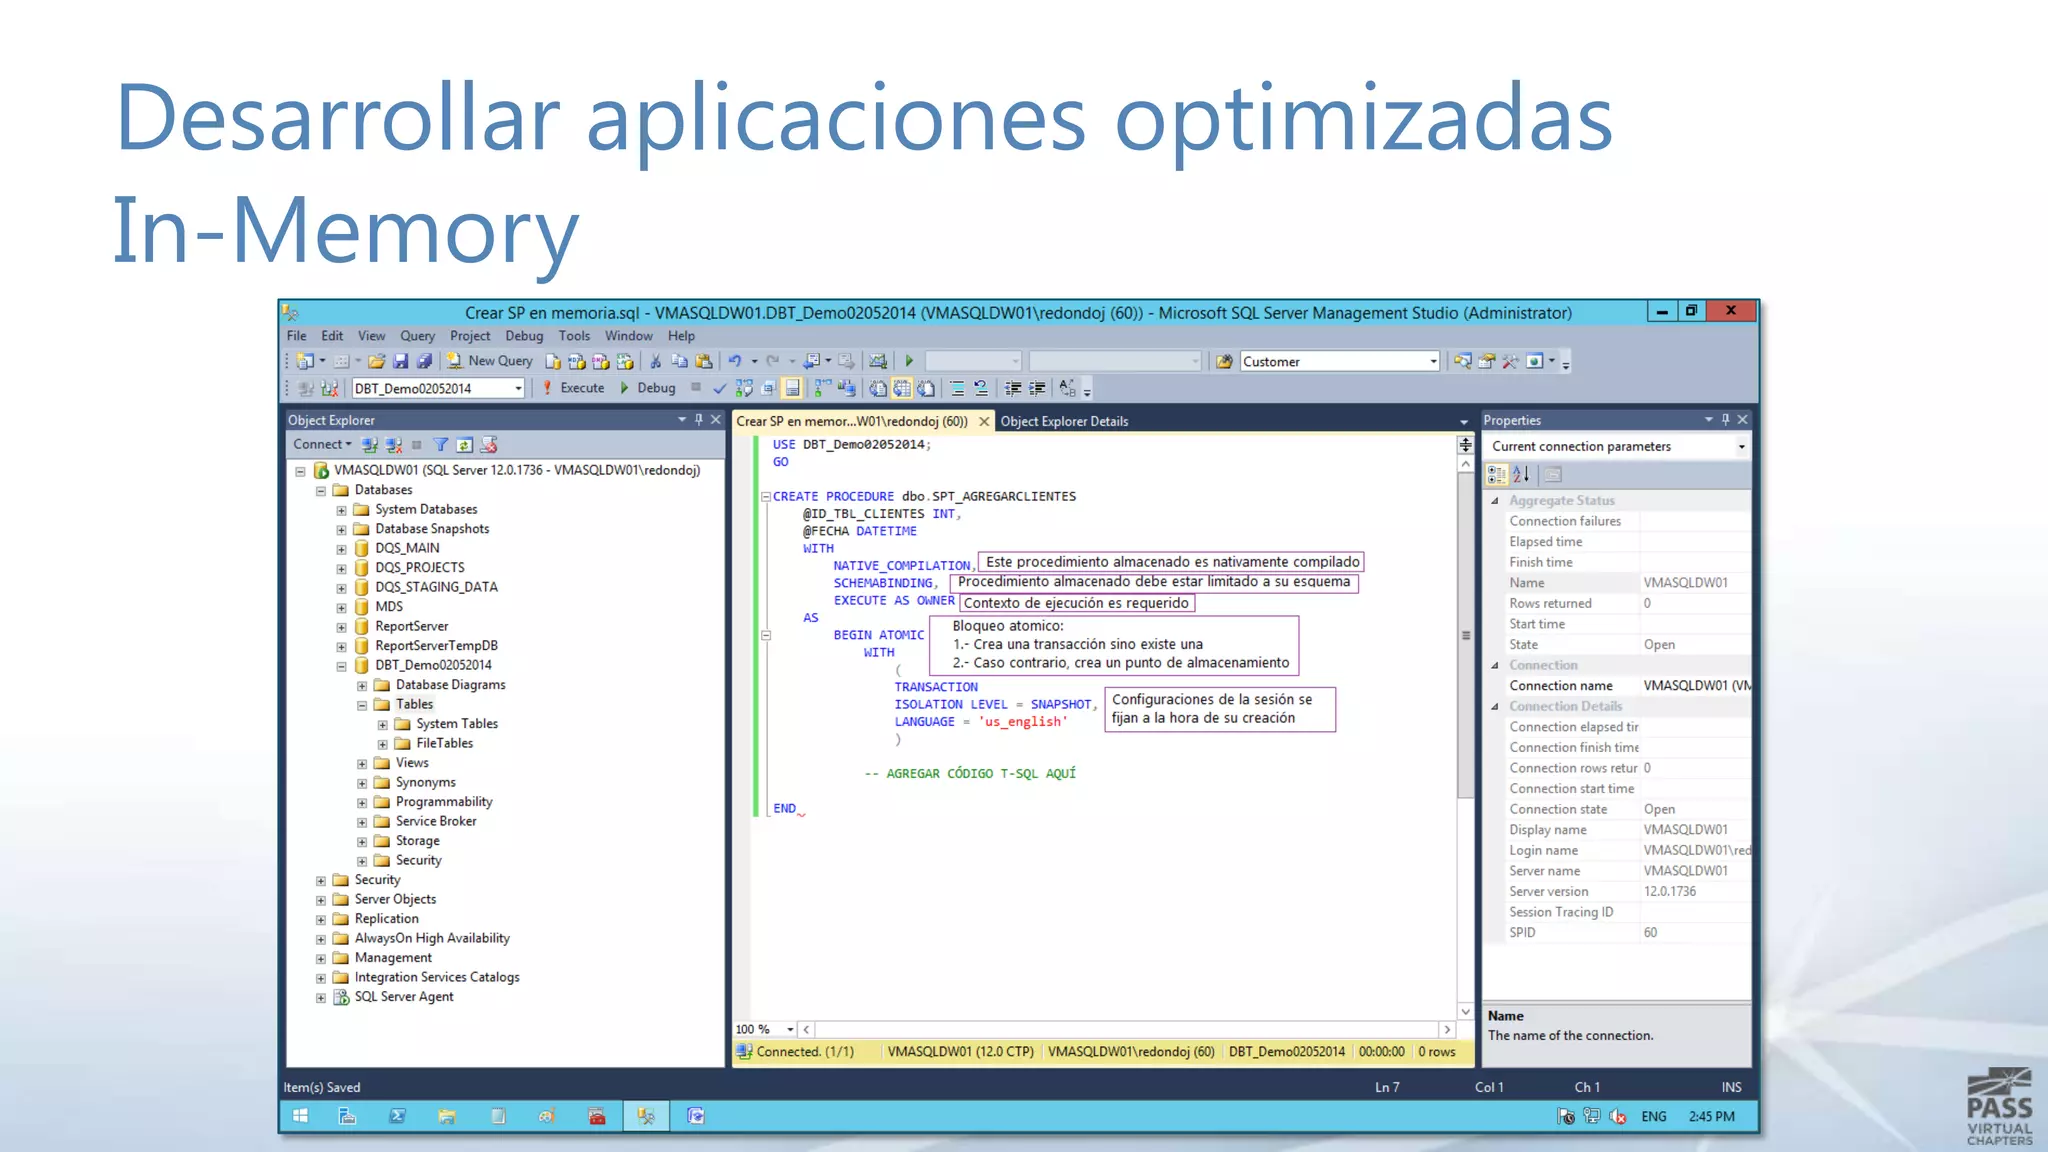Collapse the Aggregate Status section
Screen dimensions: 2048x1152
(x=1496, y=501)
